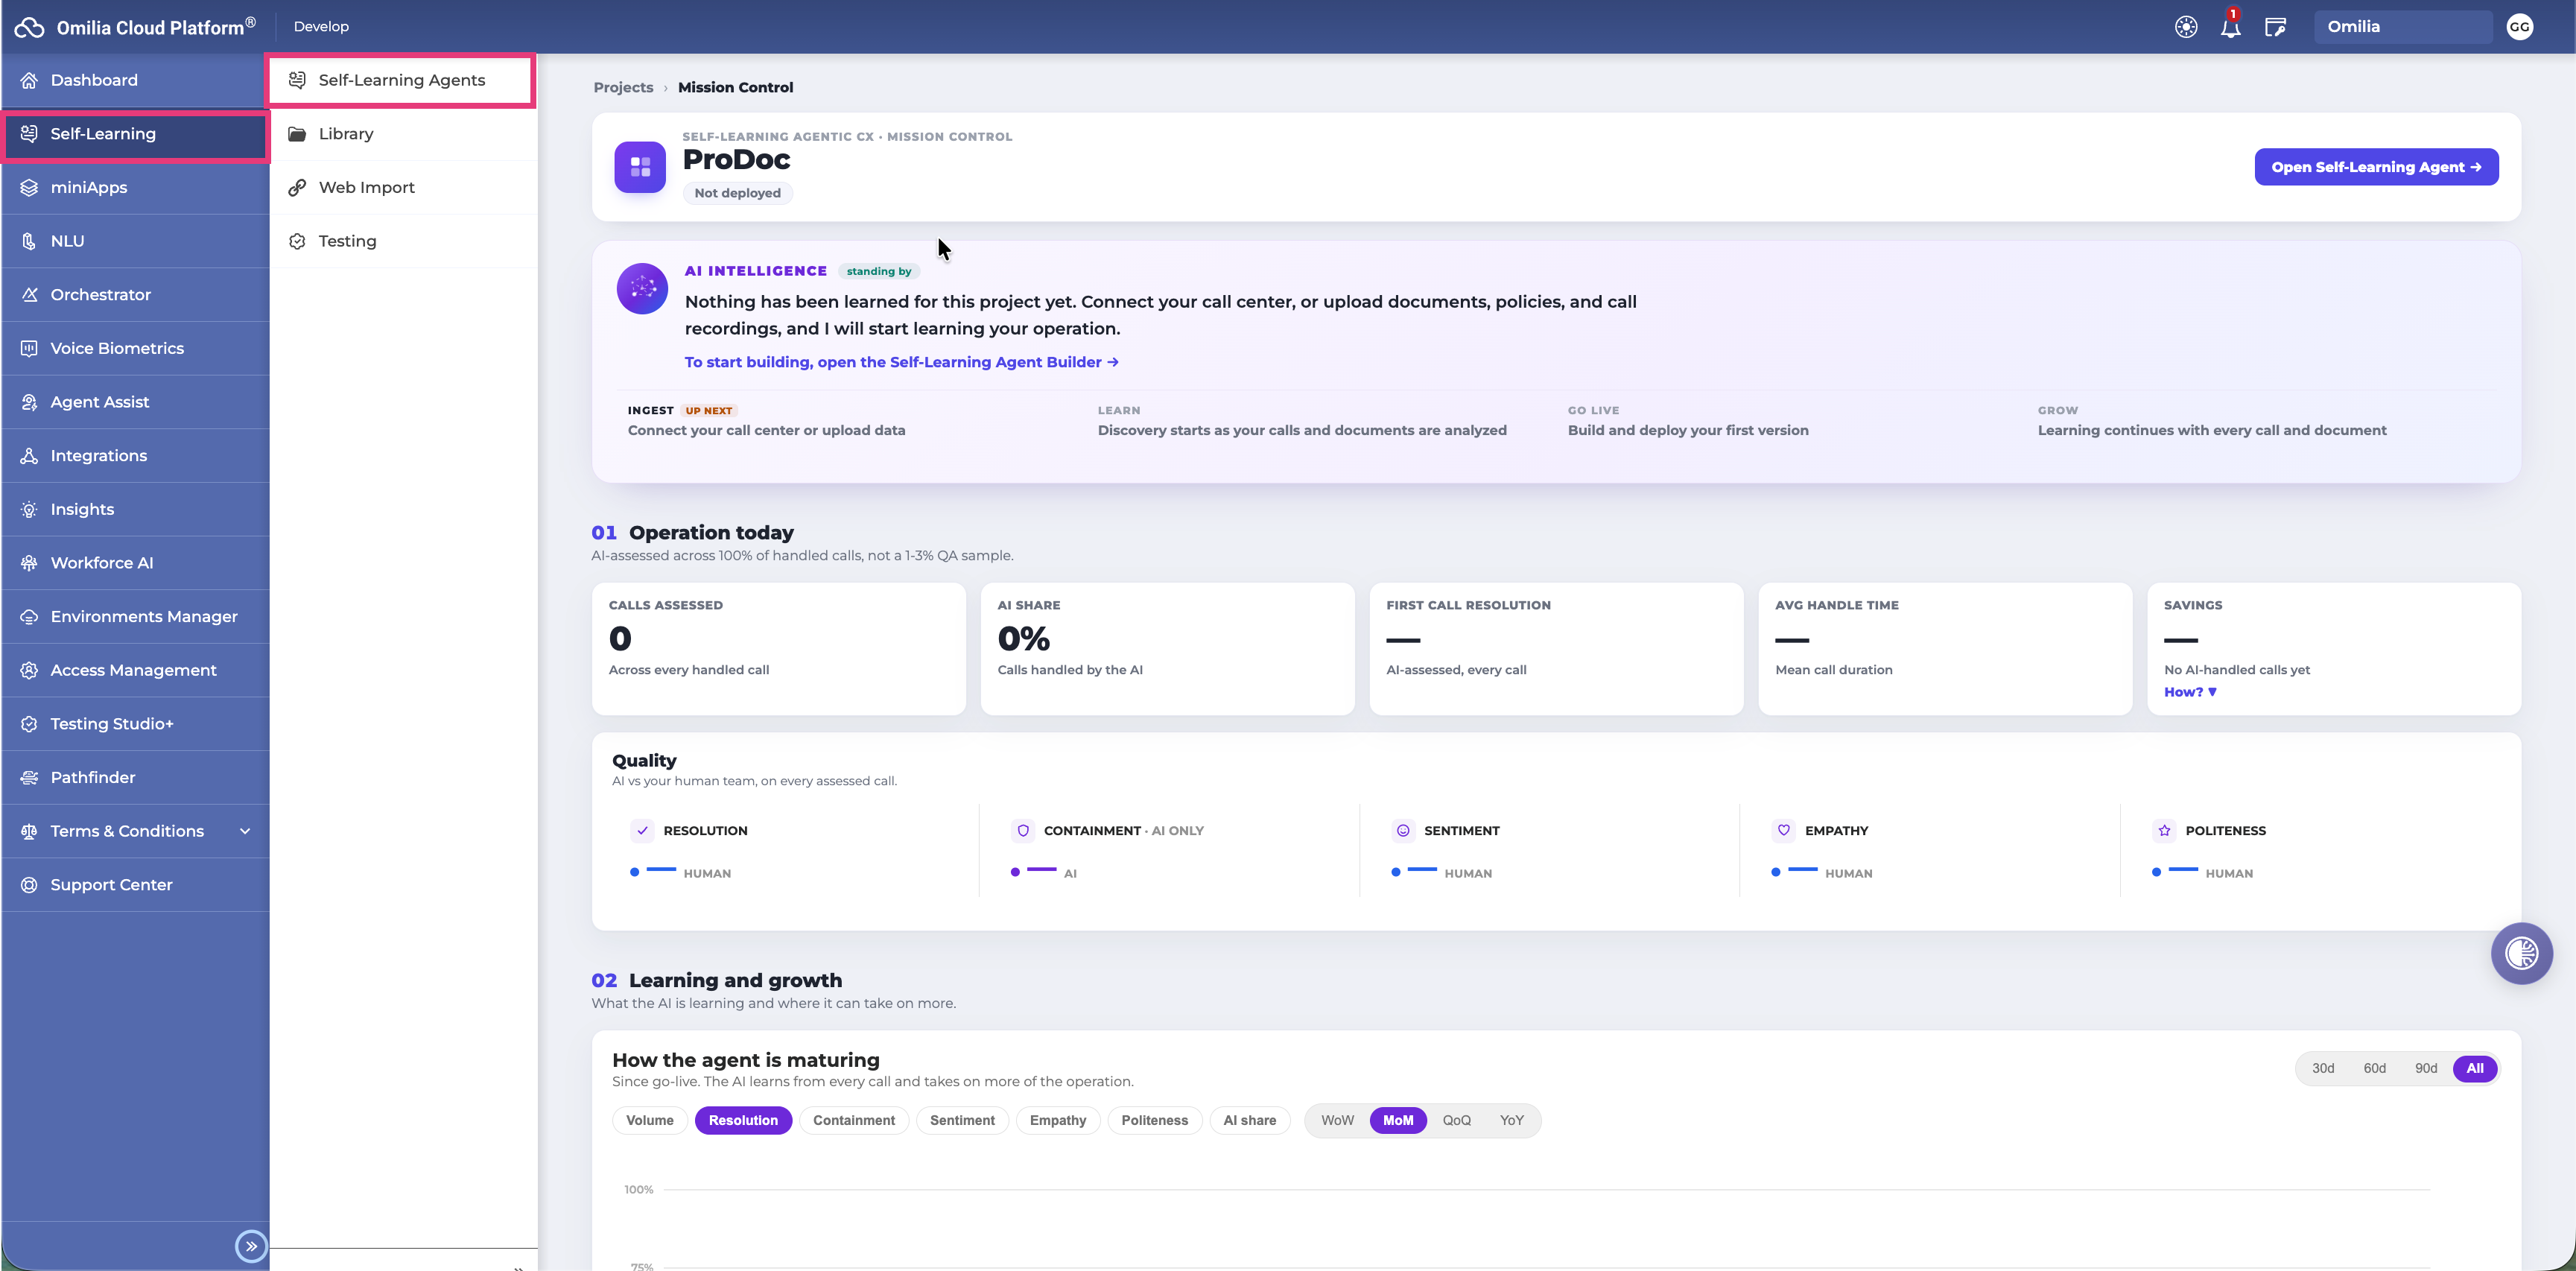Switch comparison to QoQ
This screenshot has width=2576, height=1271.
[x=1456, y=1120]
